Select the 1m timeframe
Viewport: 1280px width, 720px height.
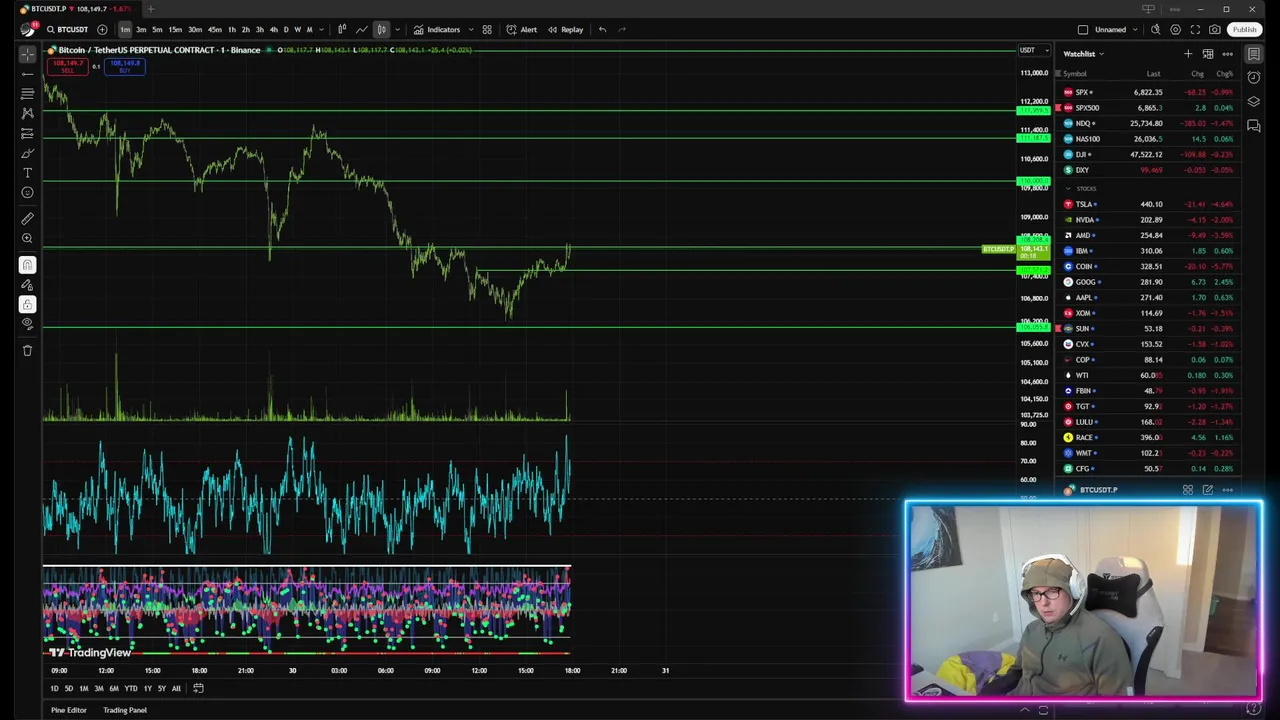tap(125, 30)
